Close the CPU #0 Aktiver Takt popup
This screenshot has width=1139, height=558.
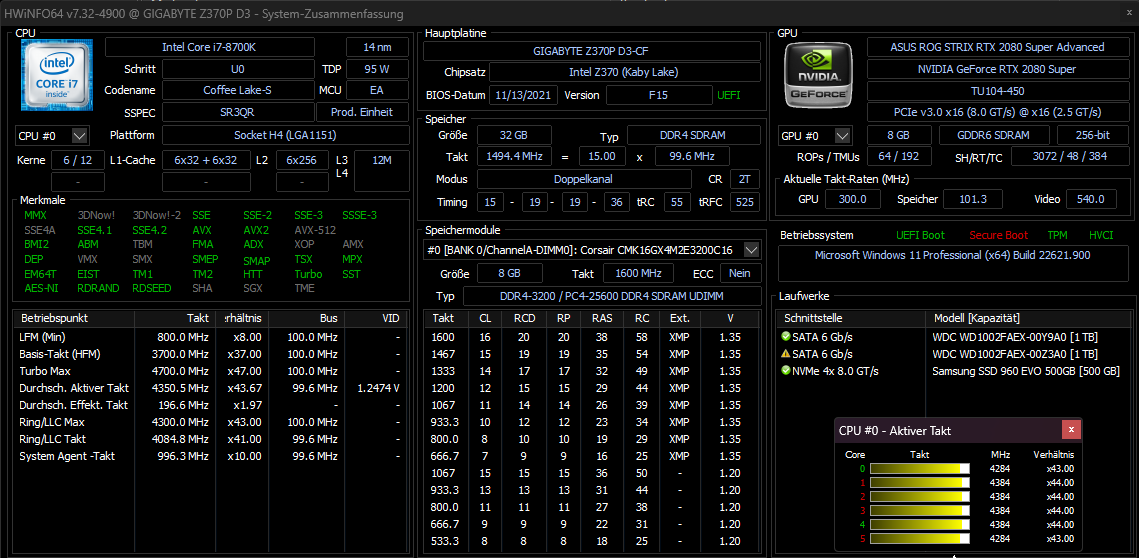click(1071, 430)
